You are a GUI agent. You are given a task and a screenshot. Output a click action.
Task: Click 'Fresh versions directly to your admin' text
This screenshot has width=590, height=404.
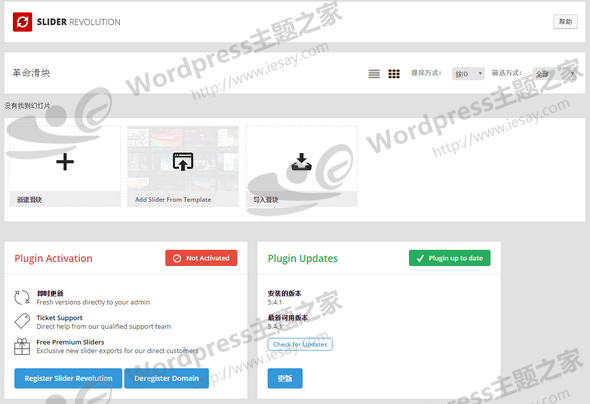(93, 302)
